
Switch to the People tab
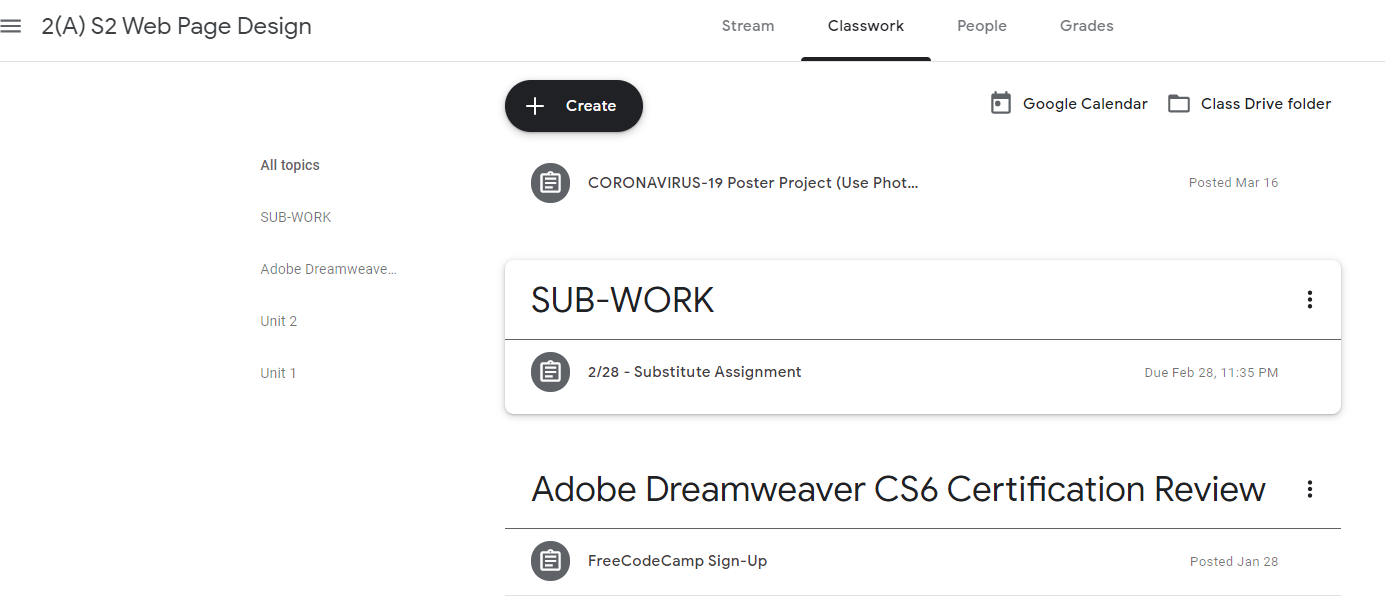(981, 26)
